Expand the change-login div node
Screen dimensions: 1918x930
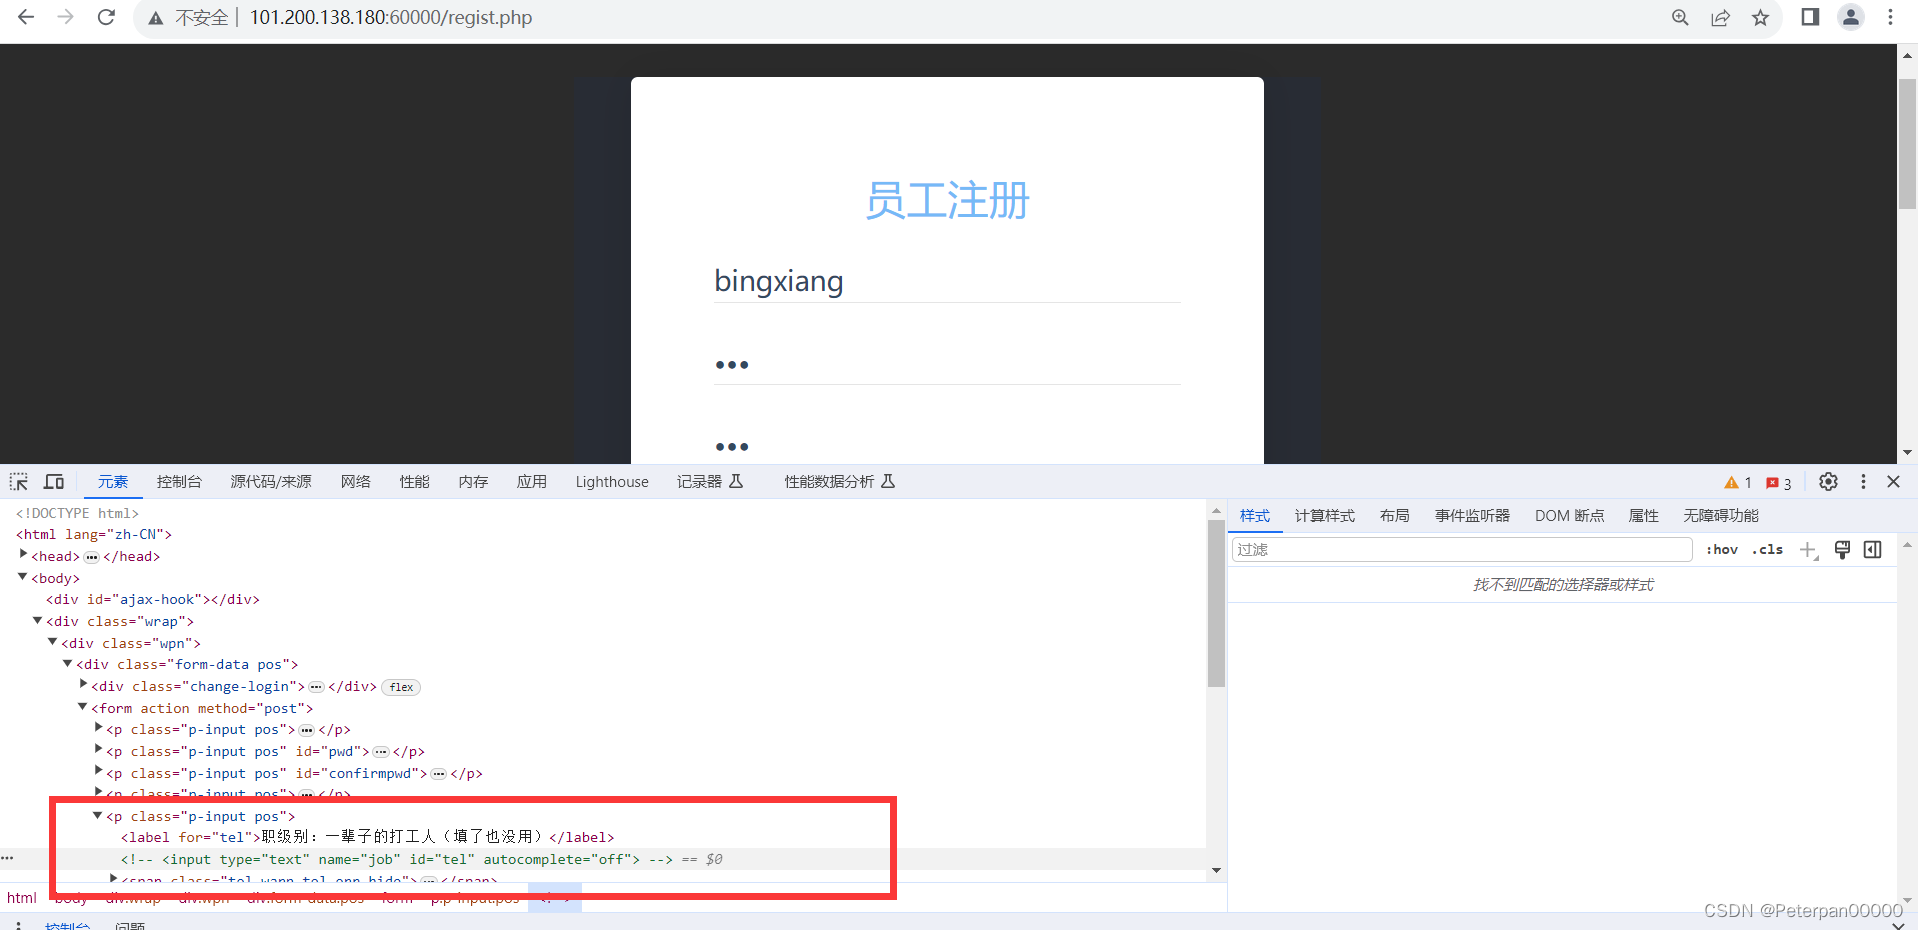pos(83,684)
